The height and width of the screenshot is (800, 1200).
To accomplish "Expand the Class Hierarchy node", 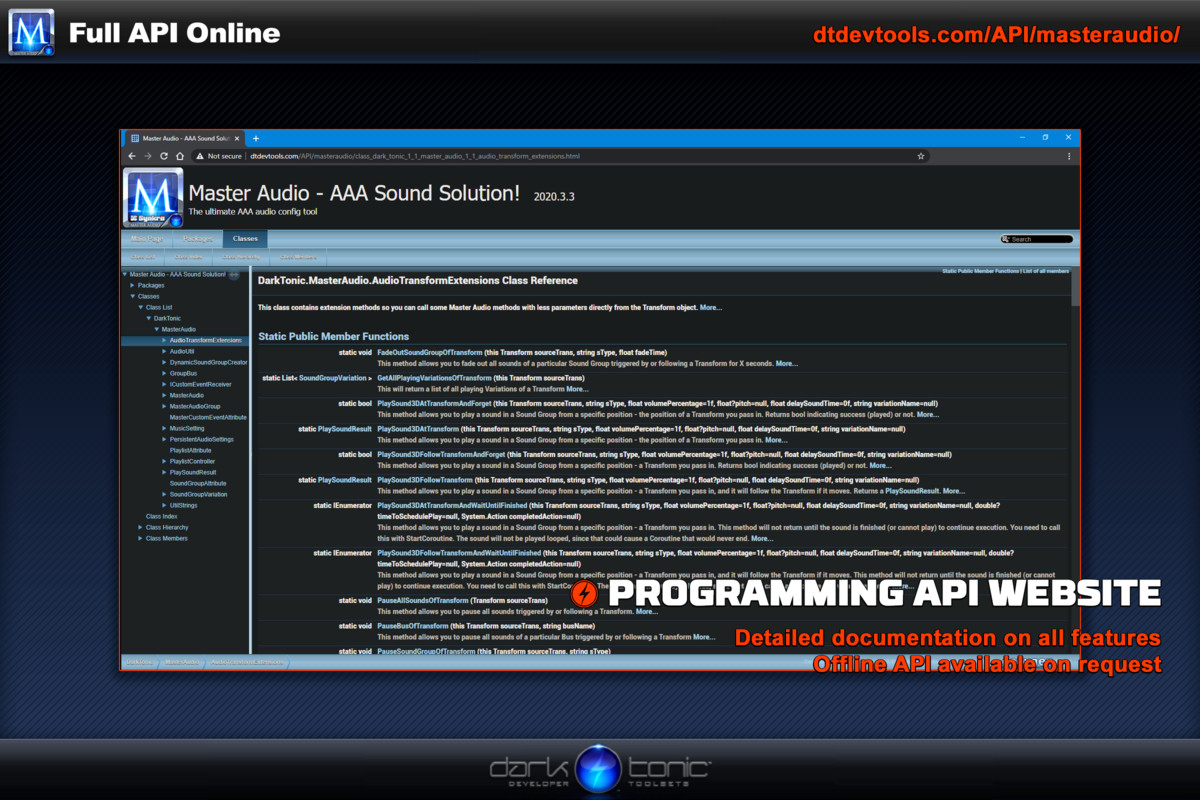I will pyautogui.click(x=140, y=527).
